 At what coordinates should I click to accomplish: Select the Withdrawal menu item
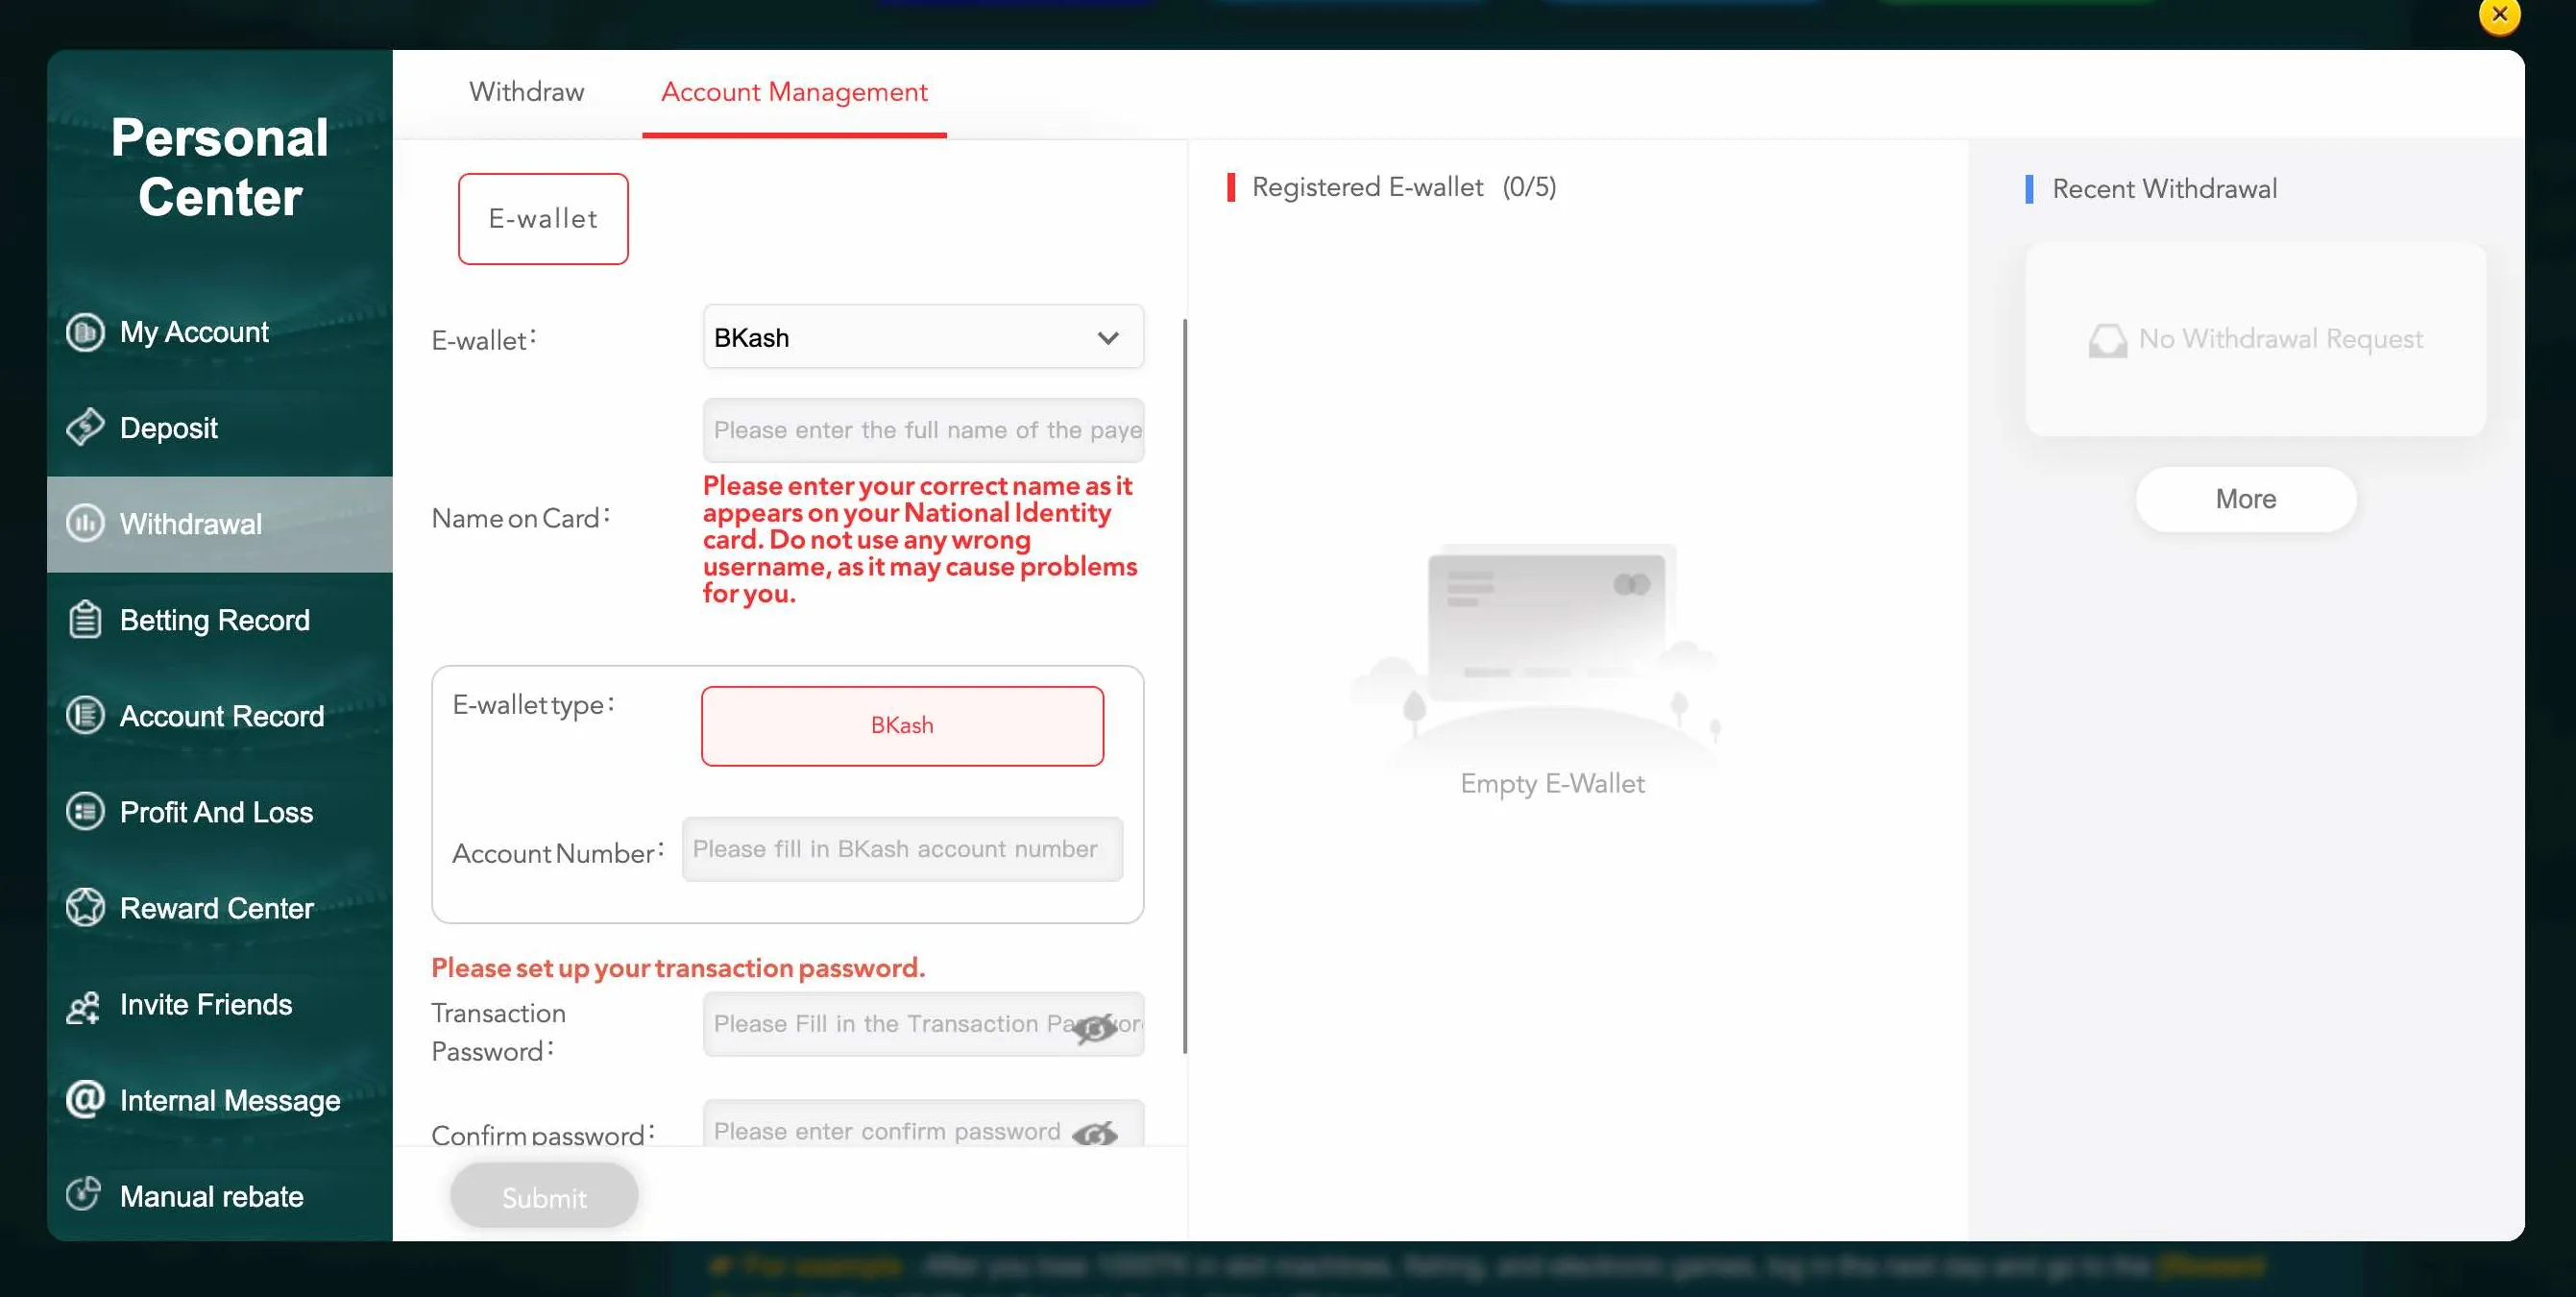click(219, 524)
